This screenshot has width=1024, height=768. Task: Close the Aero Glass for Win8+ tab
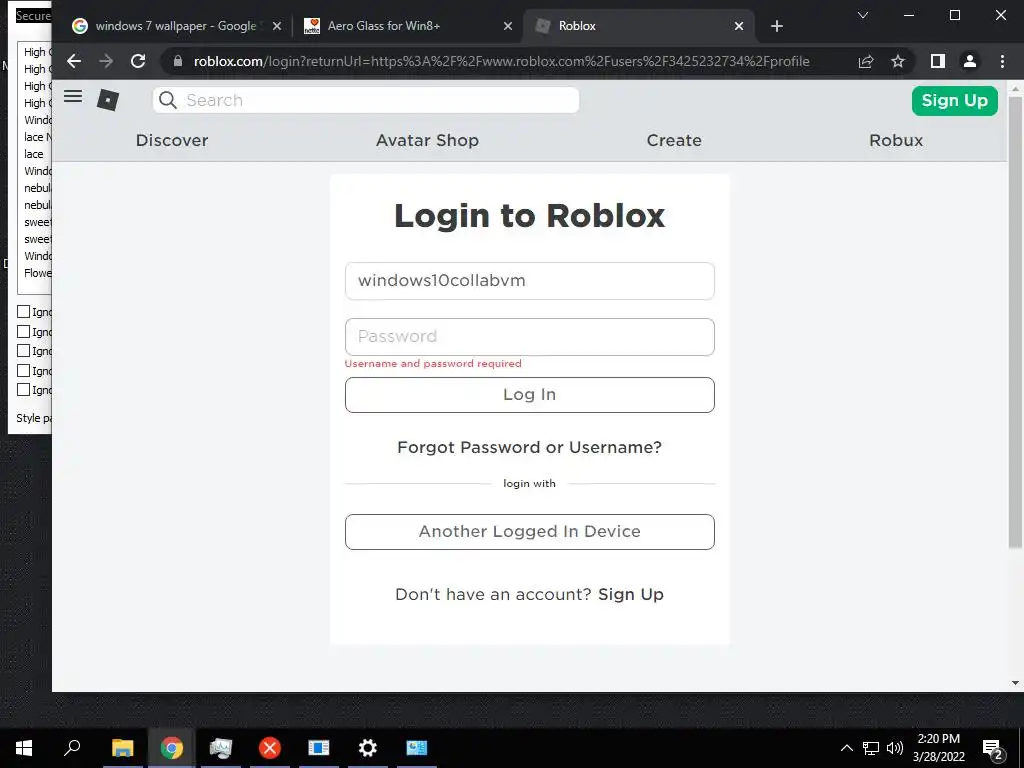[508, 26]
